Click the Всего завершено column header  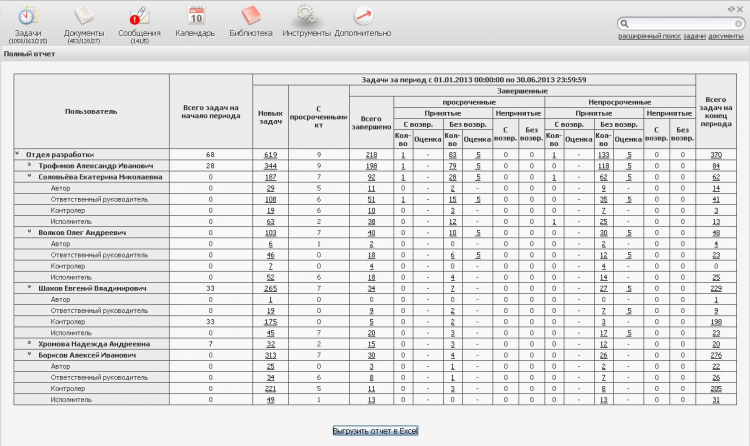click(371, 123)
